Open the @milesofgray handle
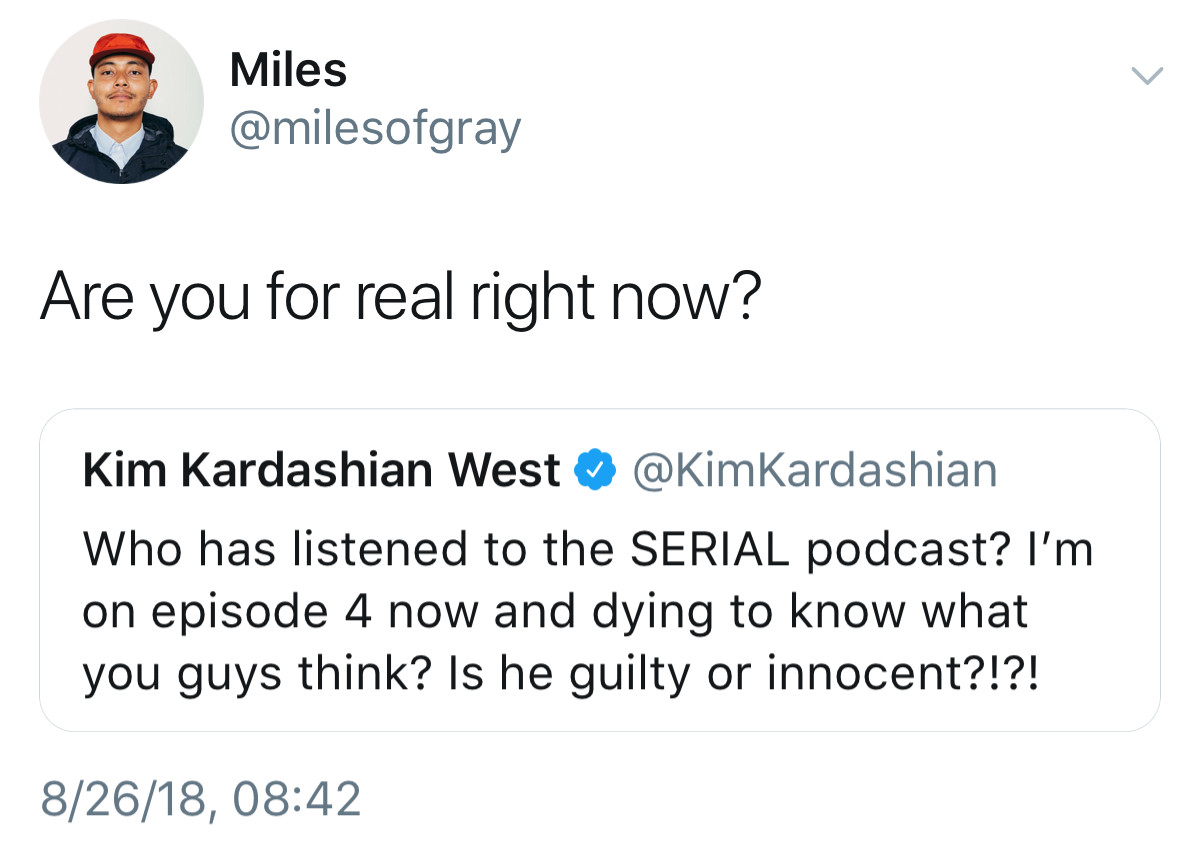1185x861 pixels. [375, 128]
